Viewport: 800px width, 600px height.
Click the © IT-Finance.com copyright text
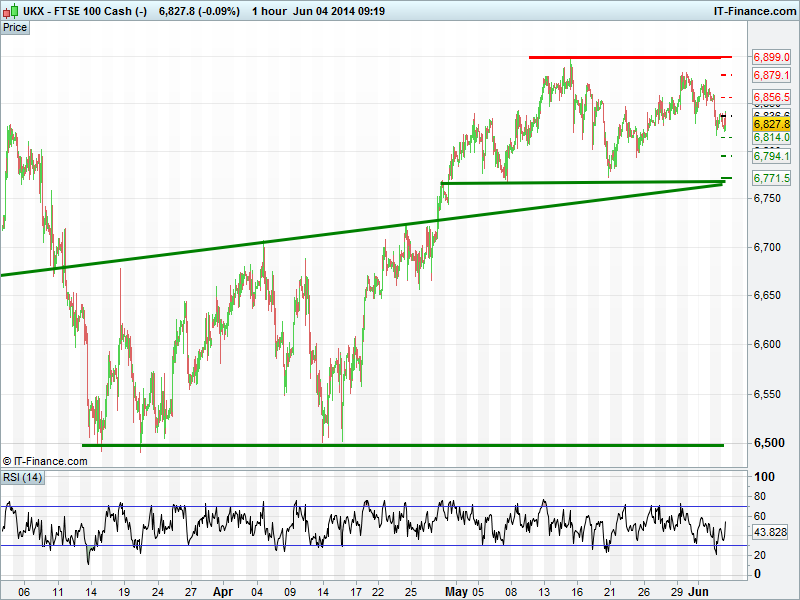point(45,461)
